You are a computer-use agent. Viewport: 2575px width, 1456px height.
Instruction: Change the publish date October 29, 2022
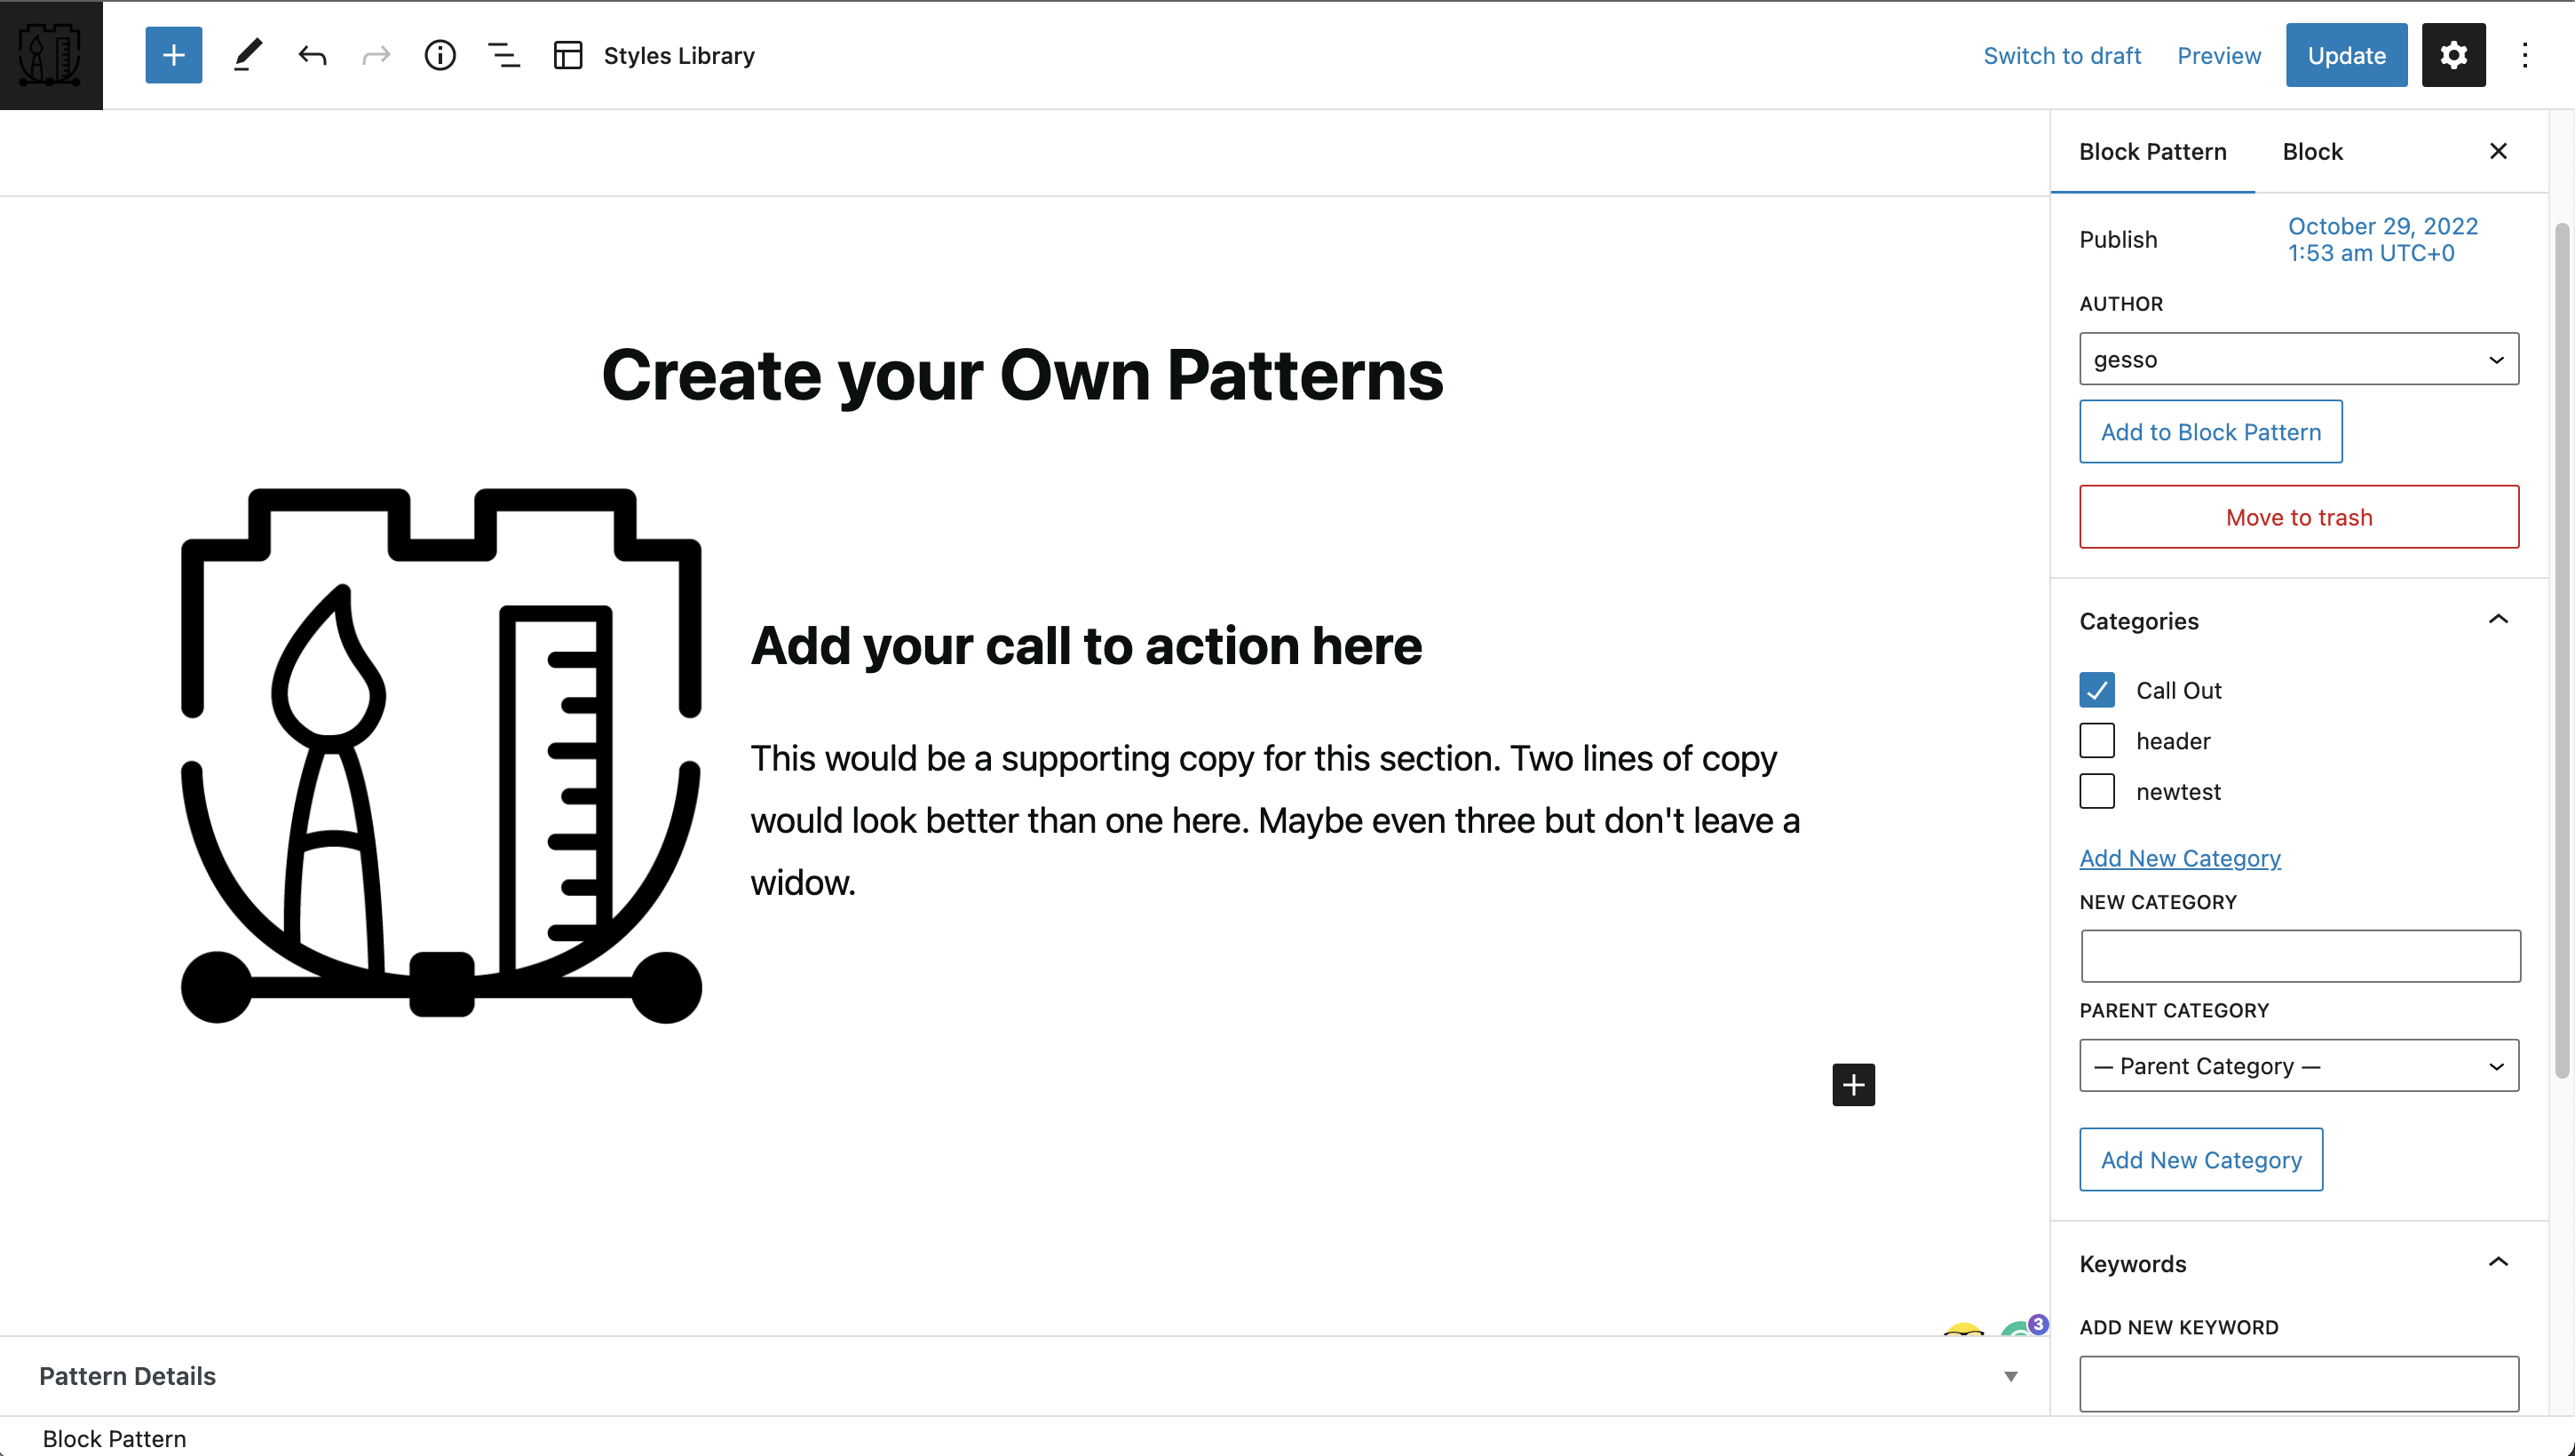point(2383,240)
